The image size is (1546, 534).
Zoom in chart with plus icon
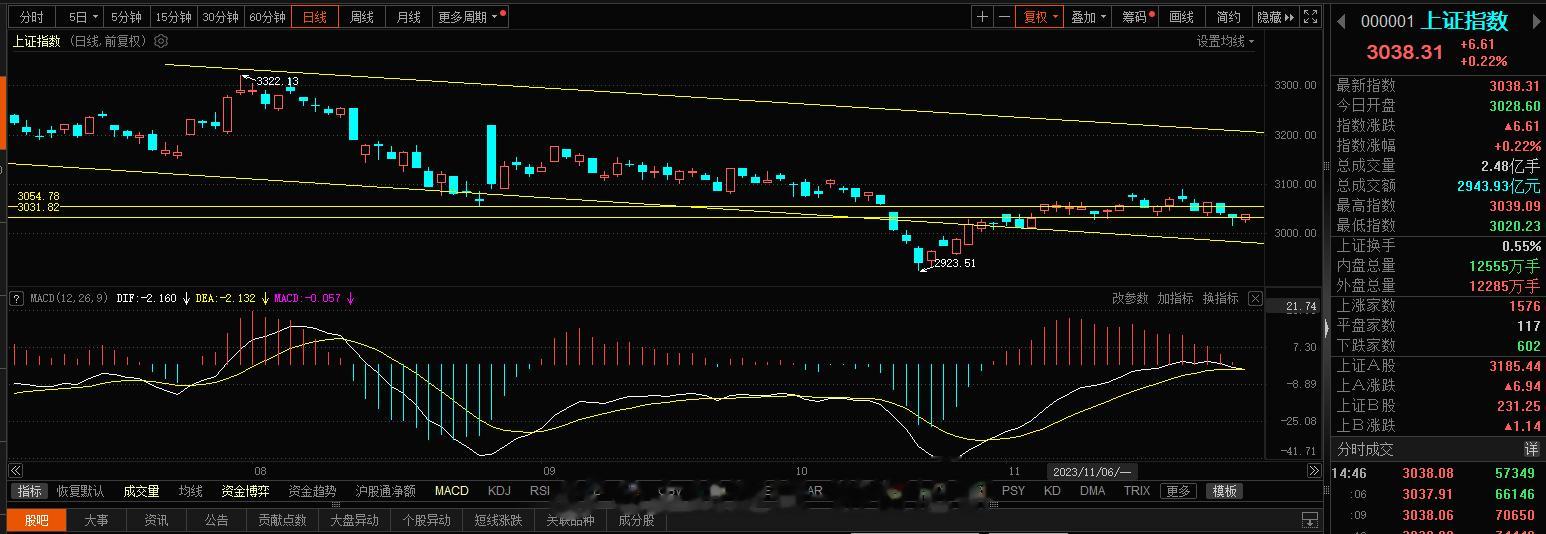point(983,17)
